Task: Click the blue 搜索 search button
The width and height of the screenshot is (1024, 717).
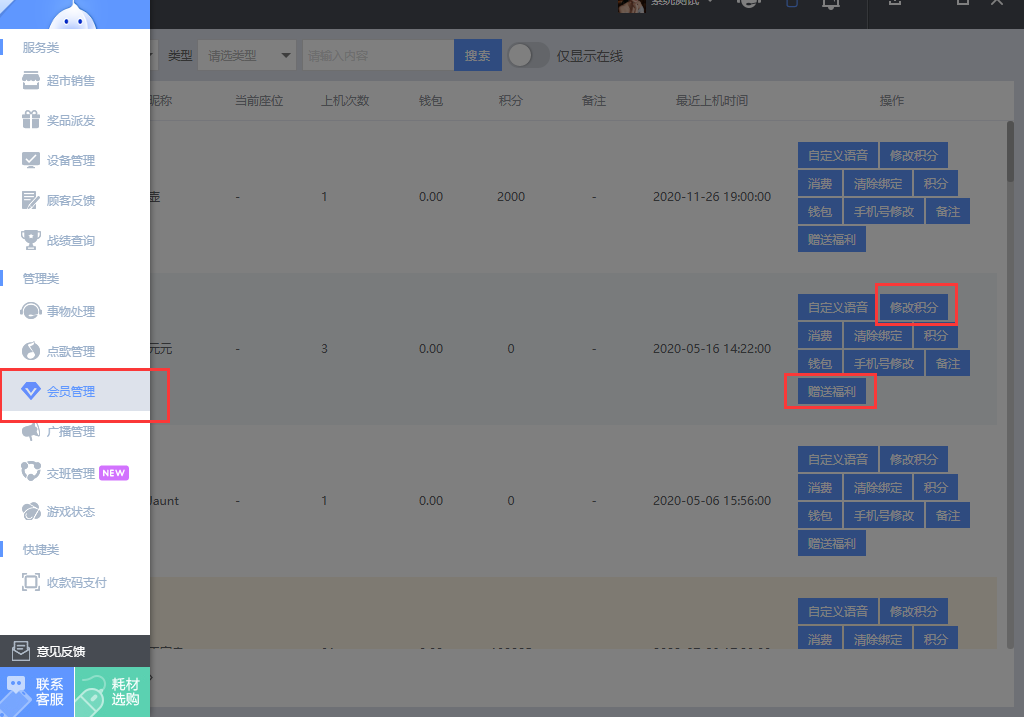Action: (x=477, y=56)
